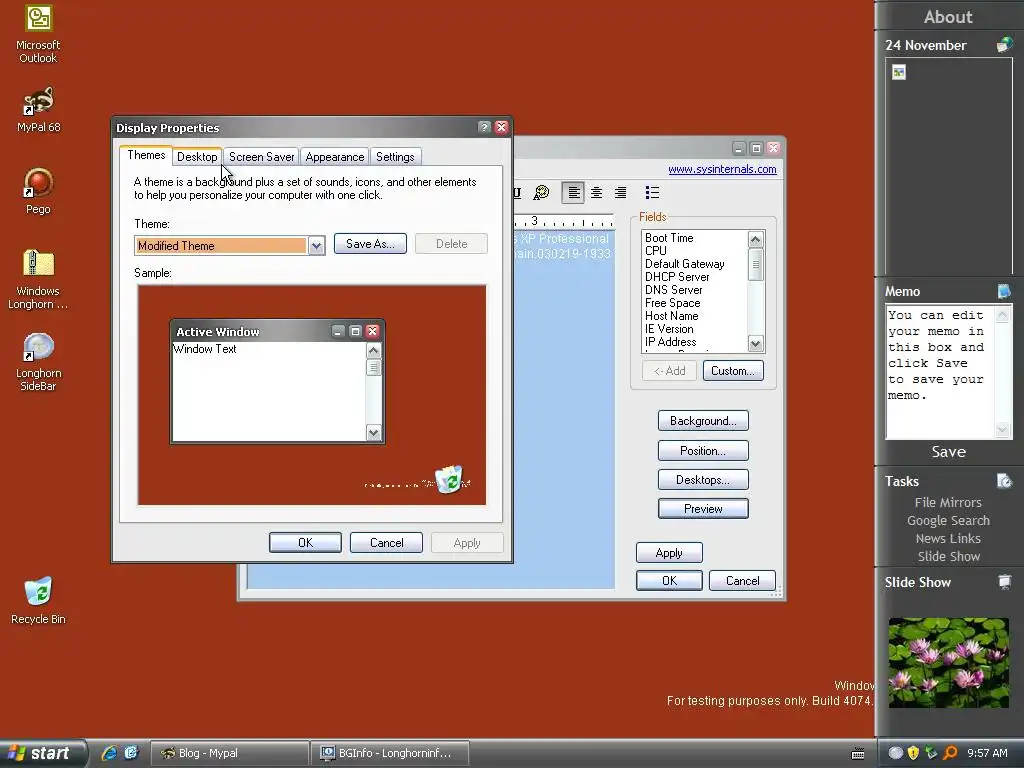Select the Pego desktop shortcut
Screen dimensions: 1024x768
tap(38, 191)
